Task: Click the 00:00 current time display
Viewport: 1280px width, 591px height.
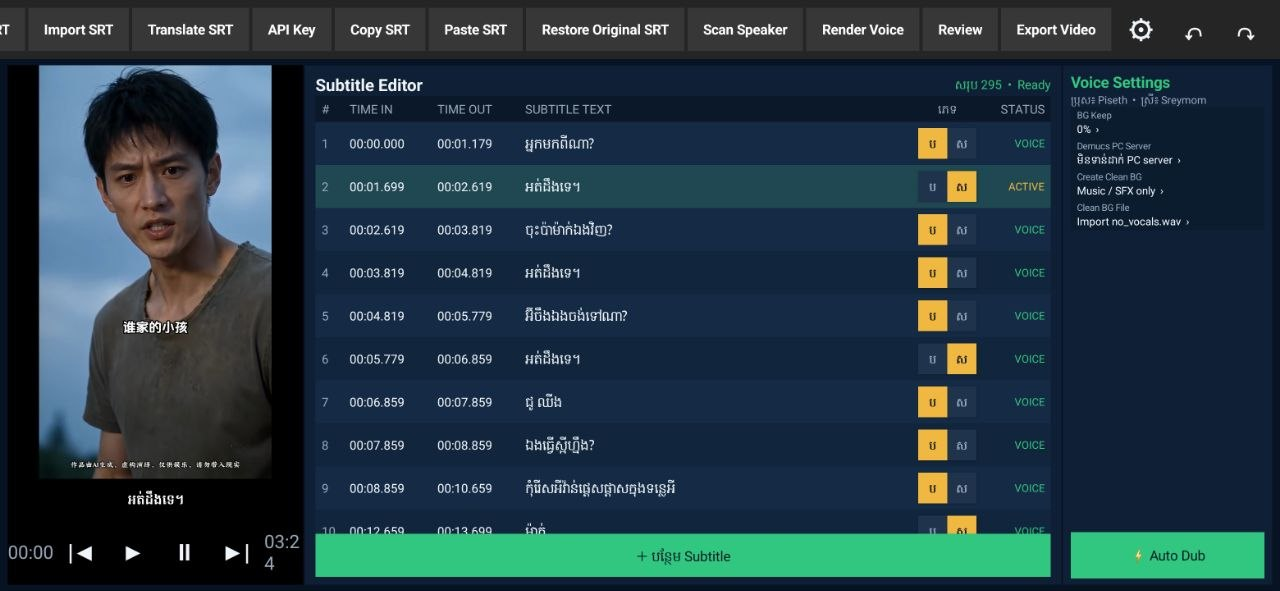Action: coord(31,553)
